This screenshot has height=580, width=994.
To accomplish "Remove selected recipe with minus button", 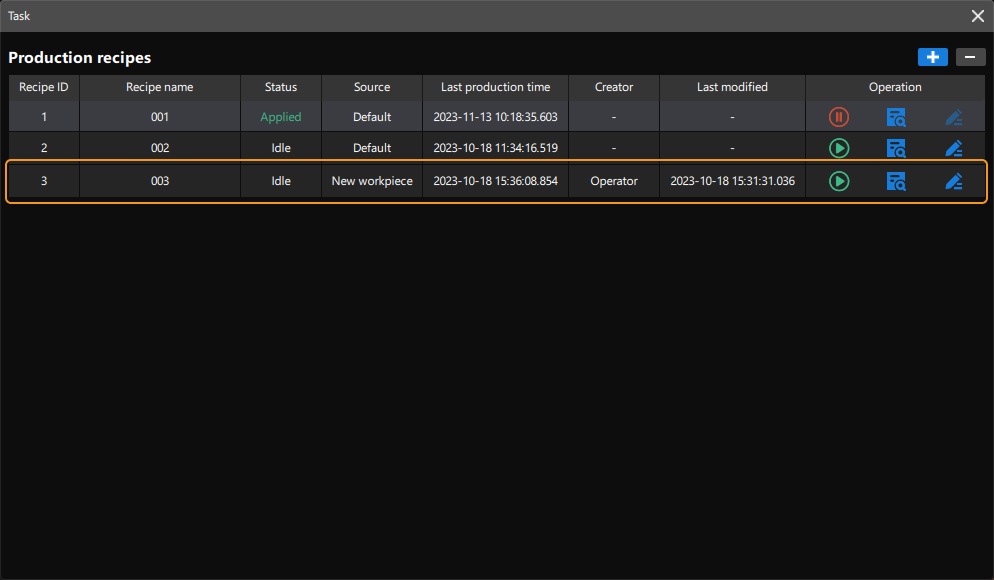I will tap(970, 57).
